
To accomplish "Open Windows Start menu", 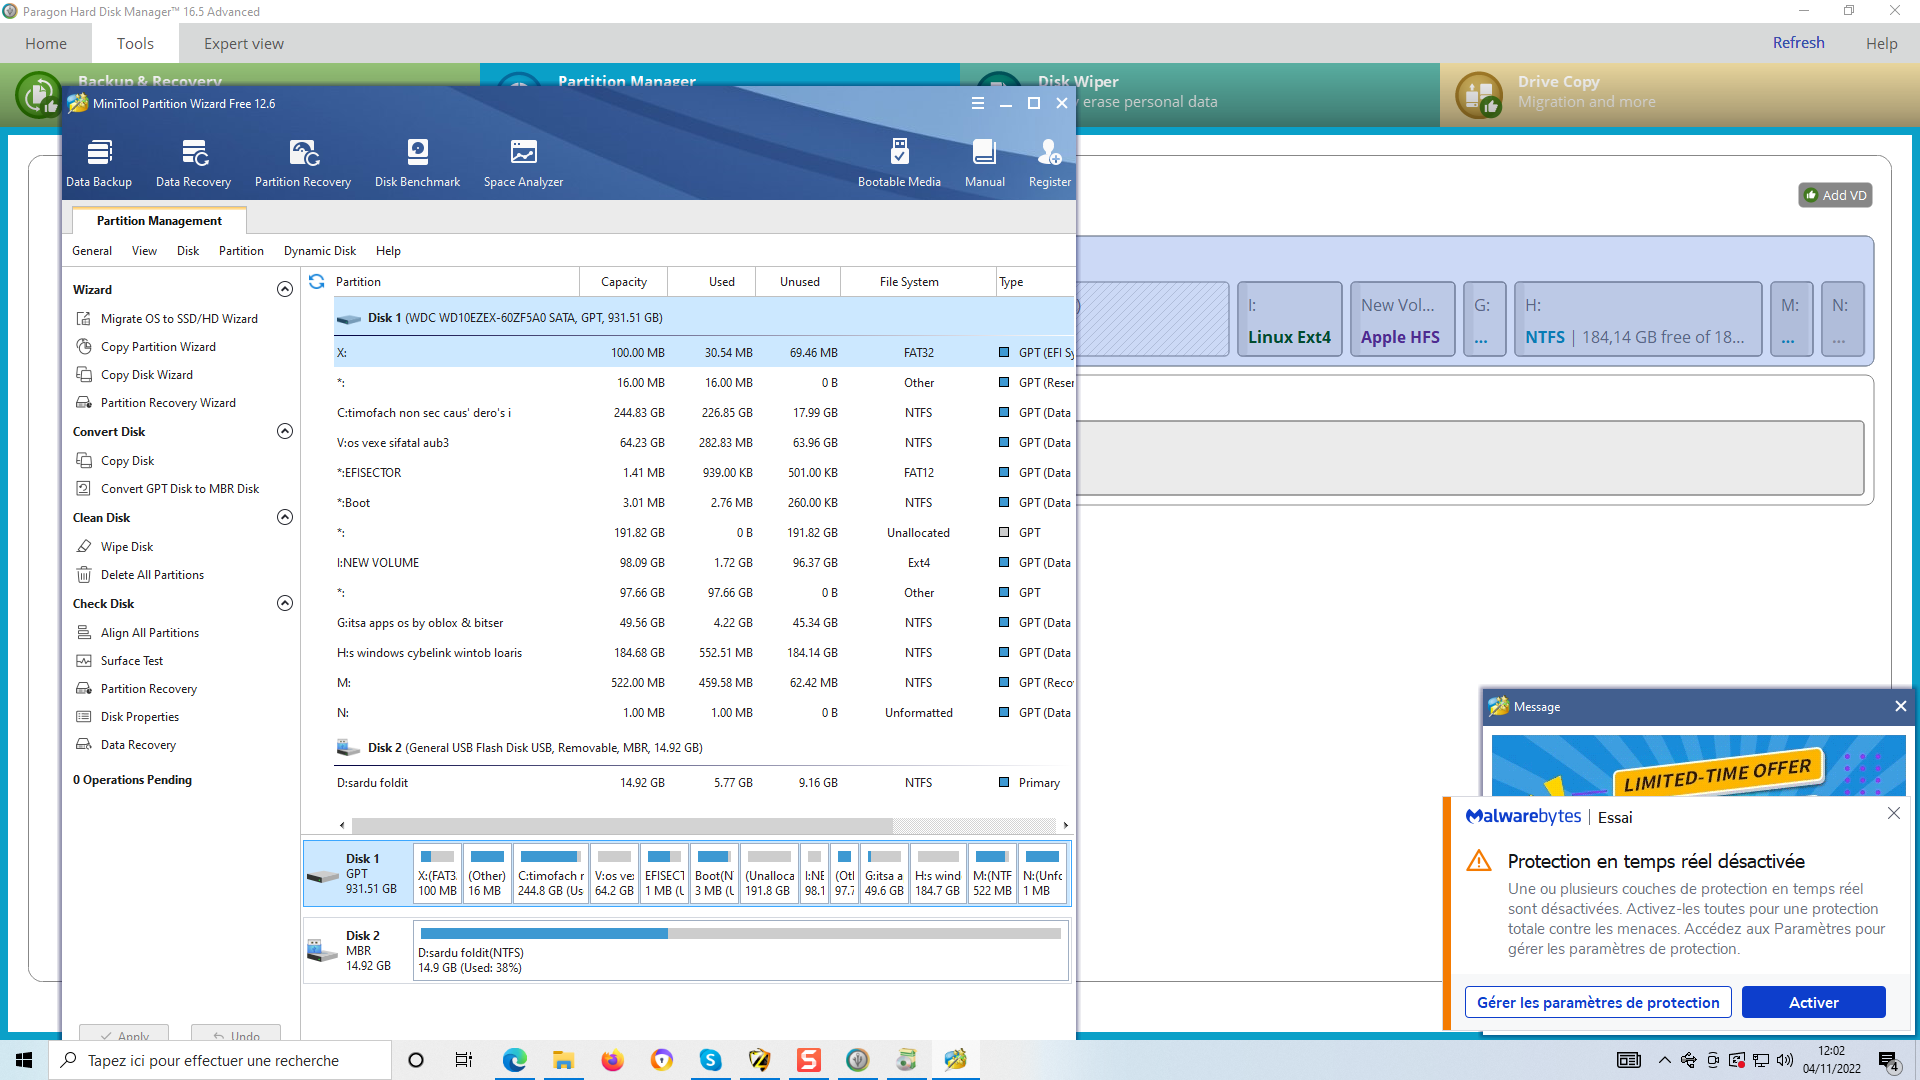I will (24, 1060).
